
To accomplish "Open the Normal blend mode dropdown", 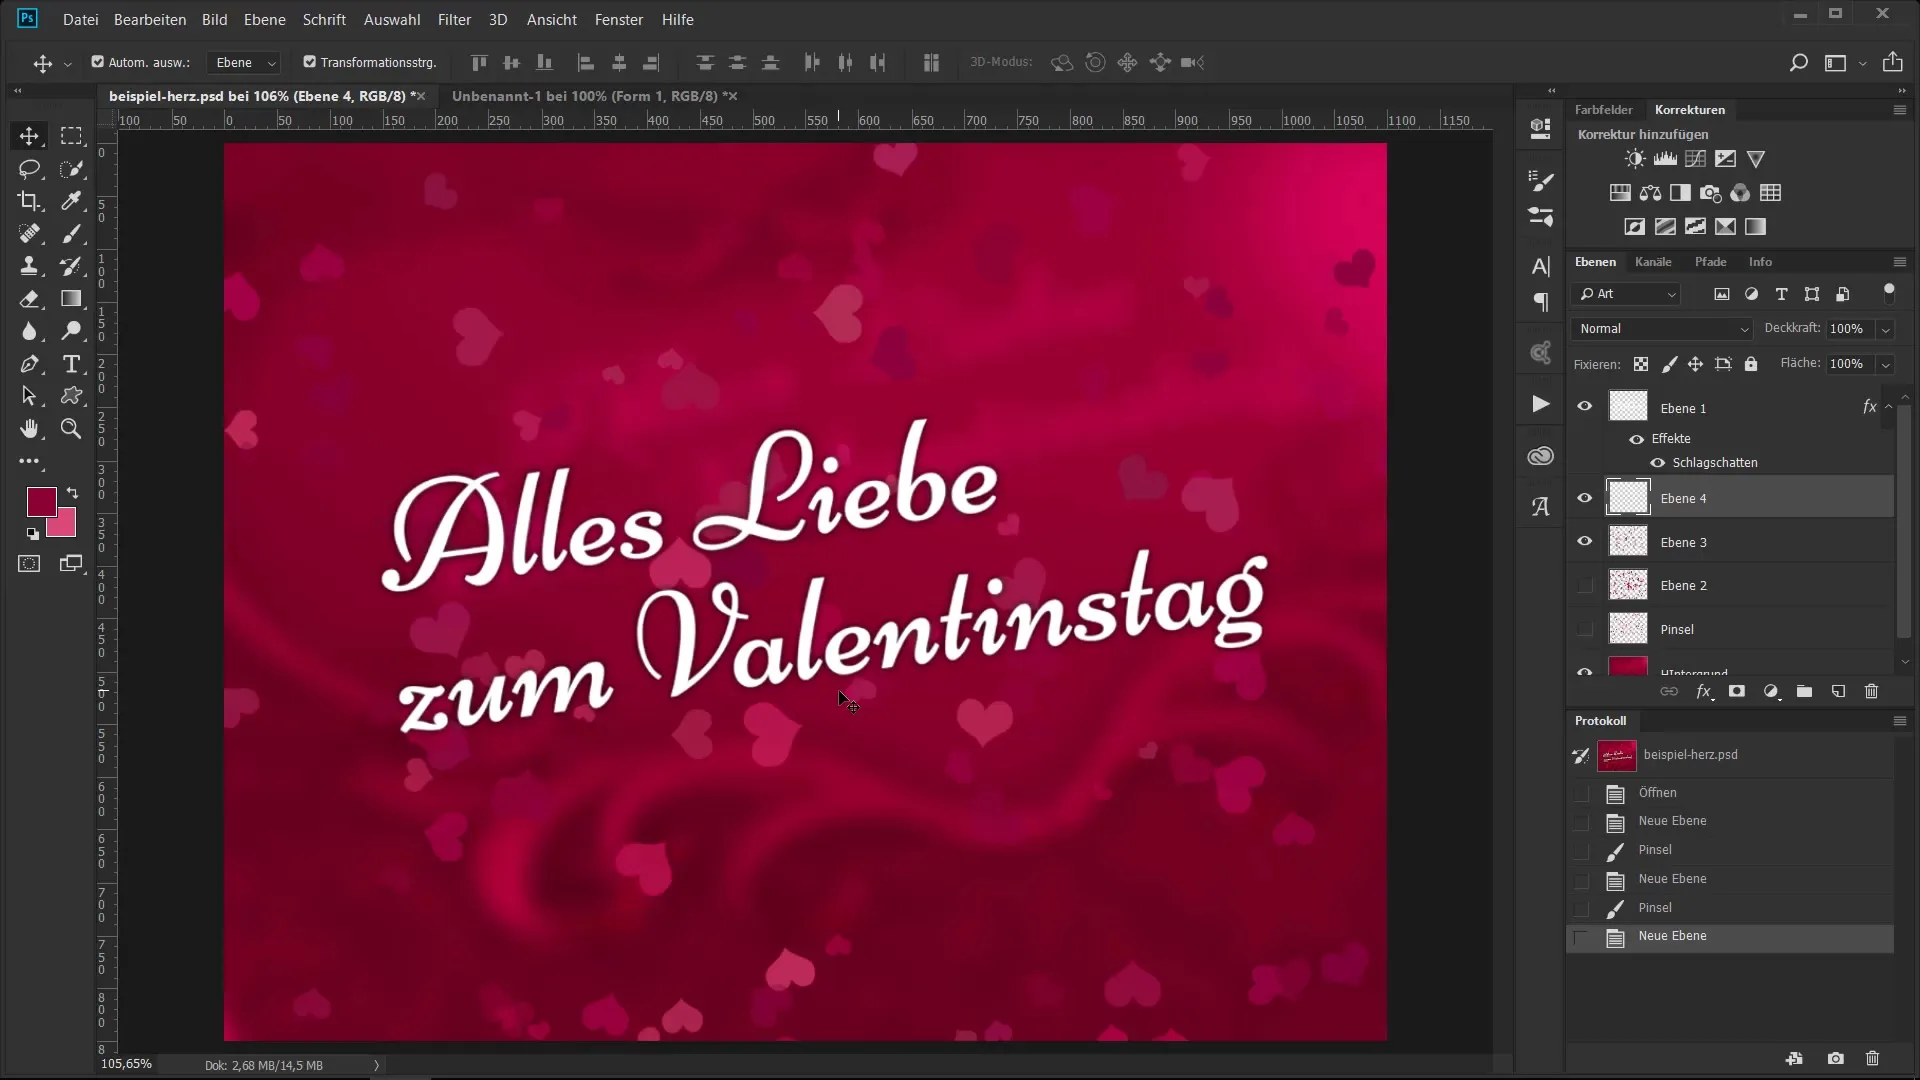I will click(x=1661, y=329).
